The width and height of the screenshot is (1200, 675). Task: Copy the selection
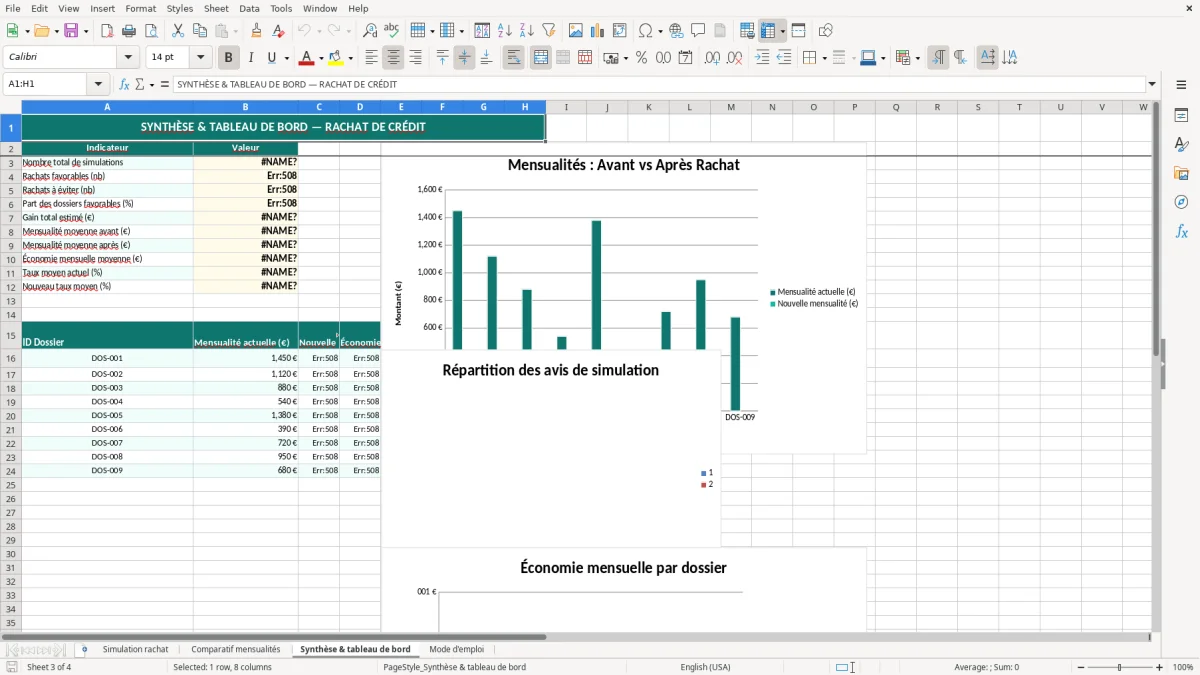point(200,31)
